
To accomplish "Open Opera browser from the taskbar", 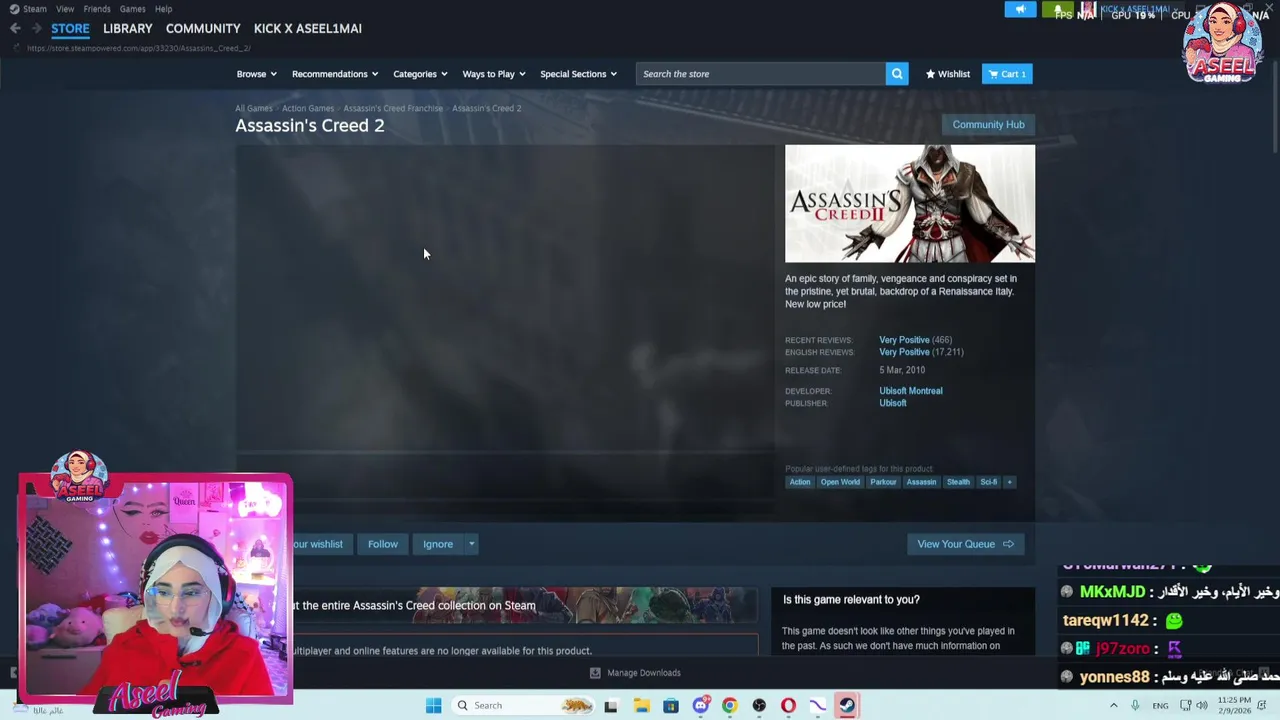I will [788, 706].
